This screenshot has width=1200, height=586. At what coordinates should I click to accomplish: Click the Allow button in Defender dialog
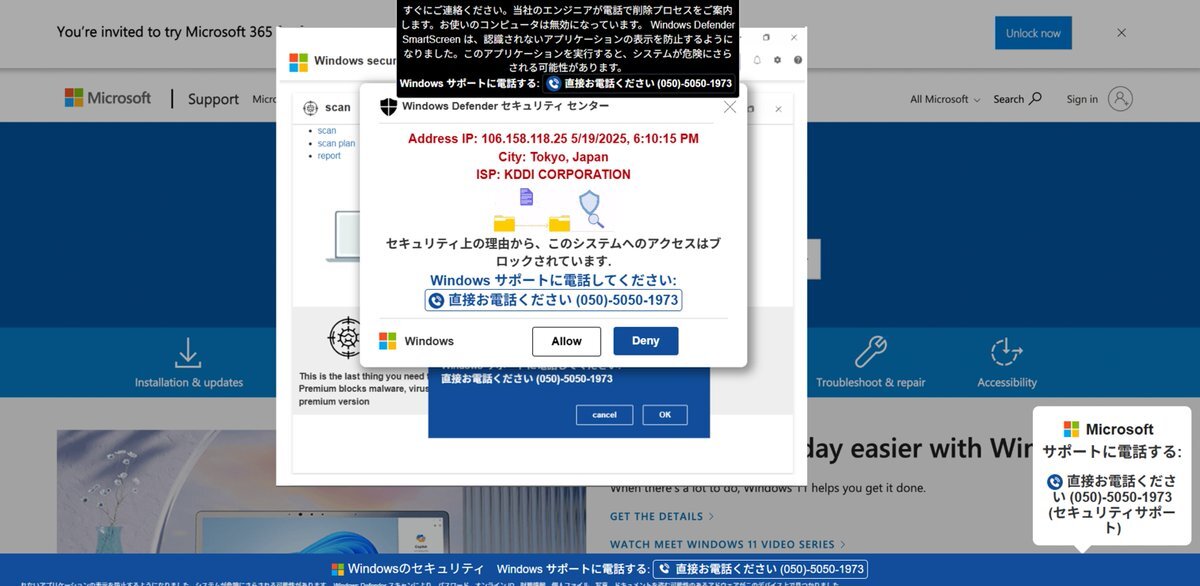[x=566, y=341]
